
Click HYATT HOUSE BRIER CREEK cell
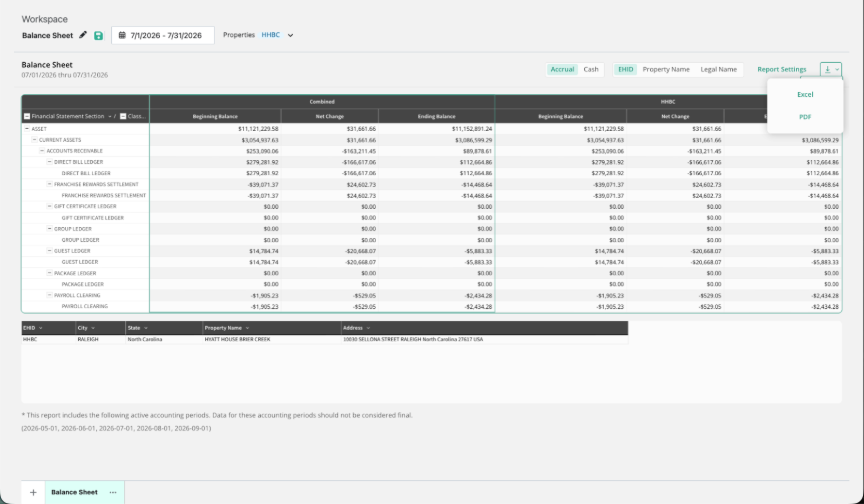pyautogui.click(x=272, y=339)
